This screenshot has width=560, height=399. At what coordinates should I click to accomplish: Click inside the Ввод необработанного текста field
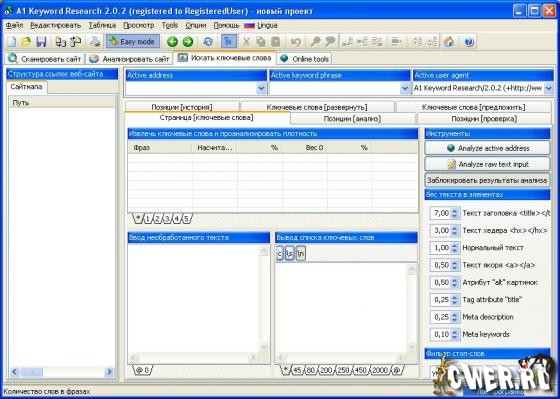coord(194,298)
